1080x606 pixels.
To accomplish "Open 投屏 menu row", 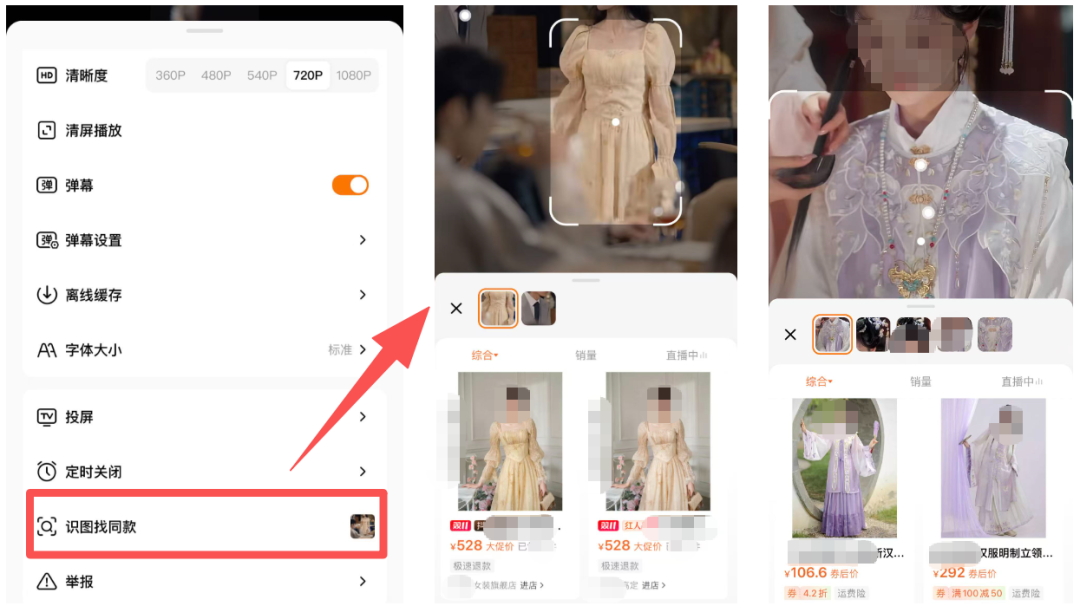I will click(x=205, y=417).
